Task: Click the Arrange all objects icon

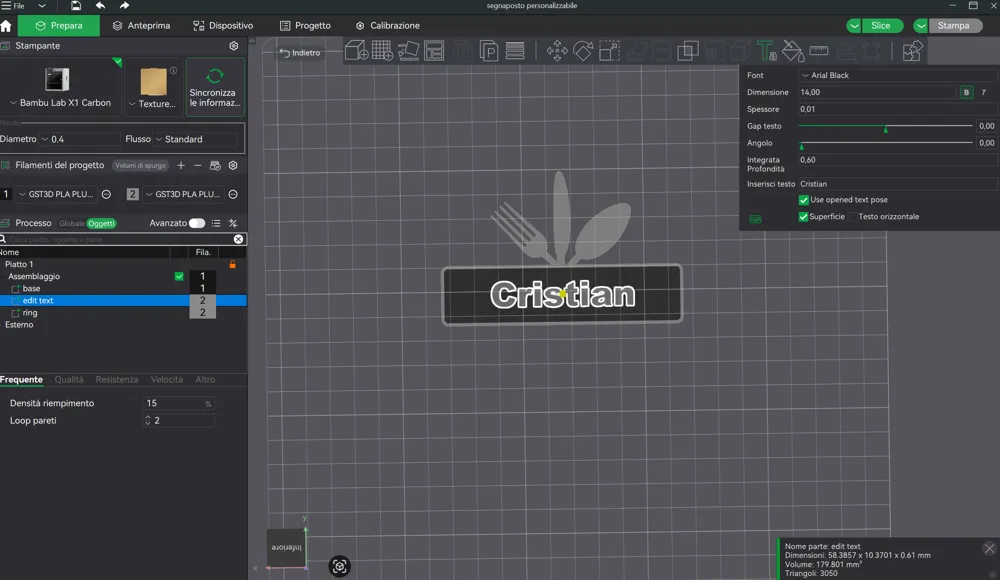Action: click(x=434, y=50)
